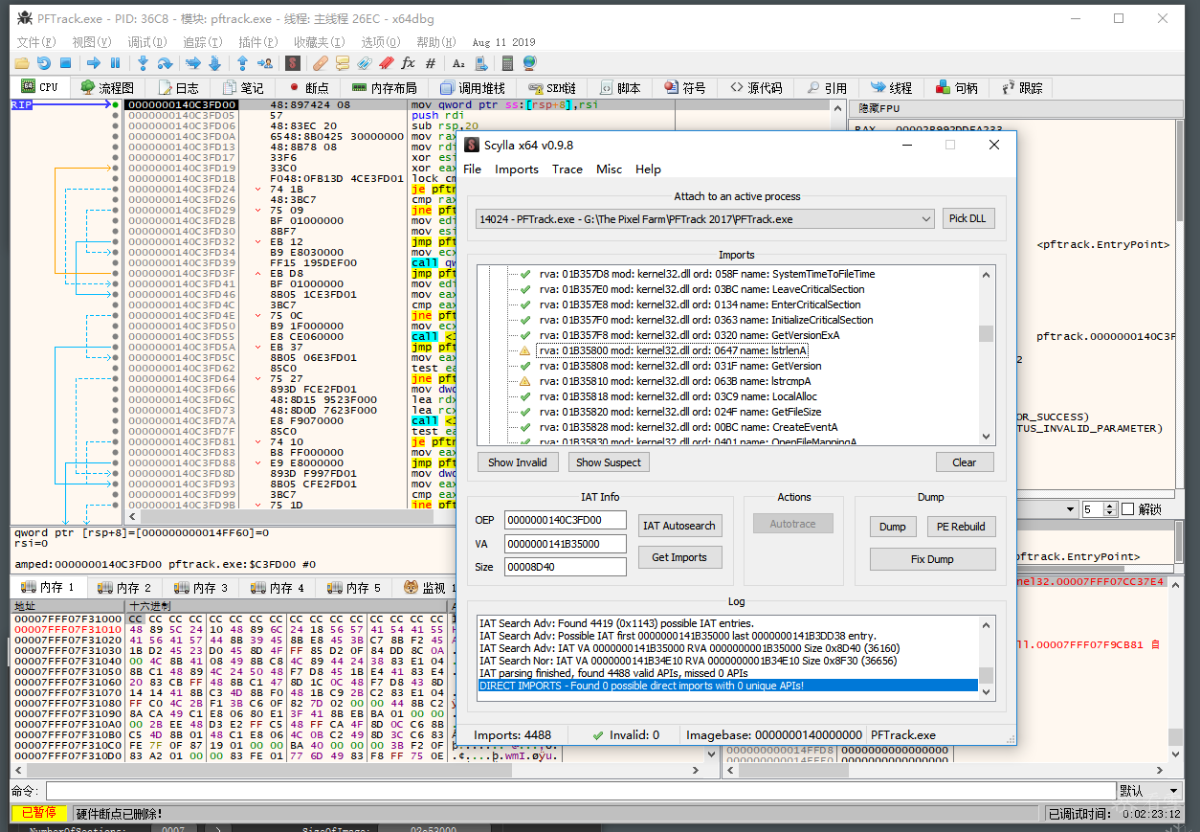Screen dimensions: 1200x832
Task: Open Scylla Misc menu
Action: point(609,169)
